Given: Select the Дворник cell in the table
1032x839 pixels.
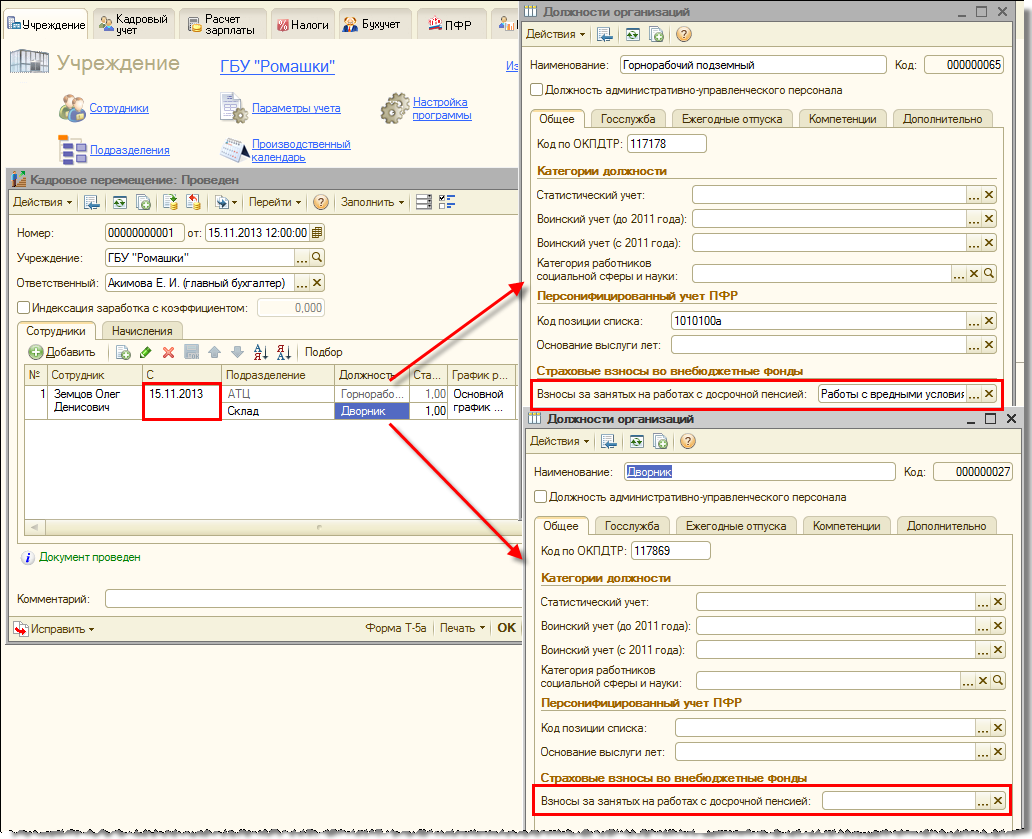Looking at the screenshot, I should 372,411.
